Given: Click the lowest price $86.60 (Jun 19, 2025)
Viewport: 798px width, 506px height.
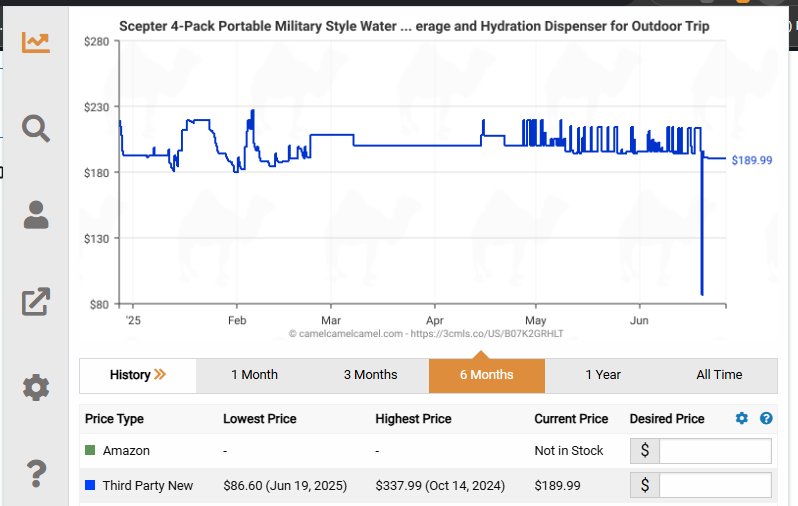Looking at the screenshot, I should tap(285, 486).
